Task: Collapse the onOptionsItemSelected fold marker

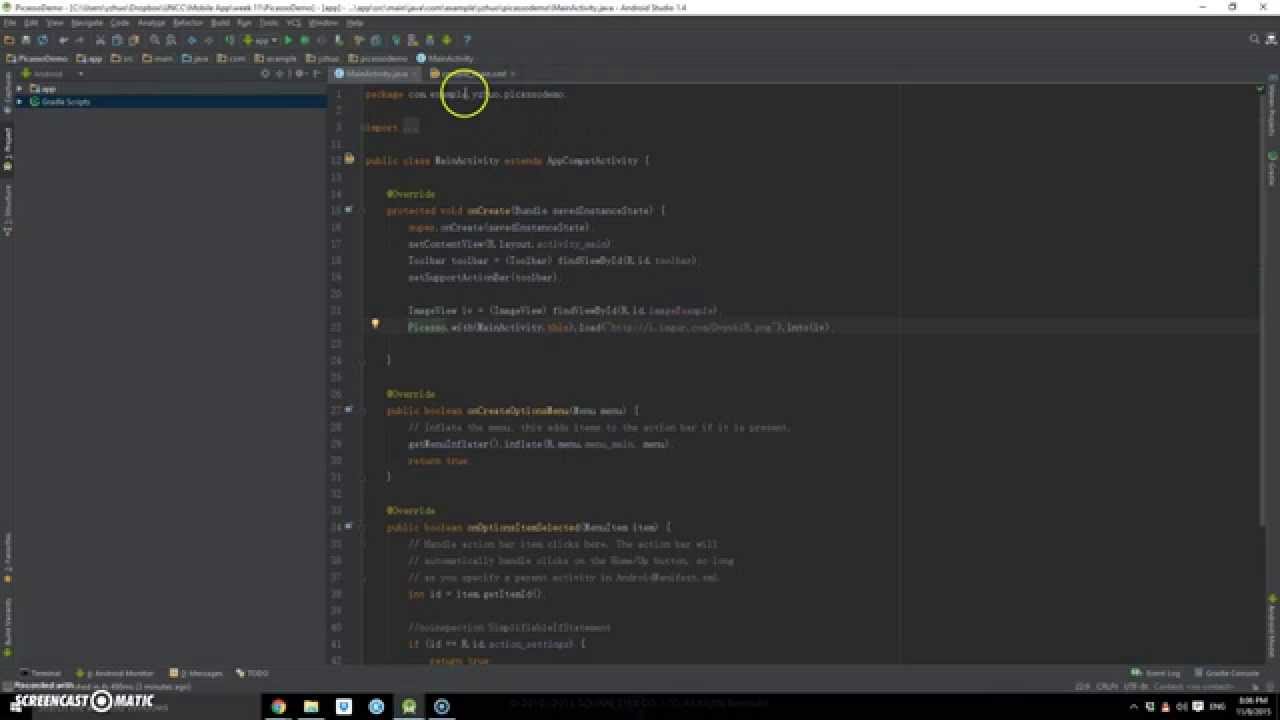Action: pyautogui.click(x=363, y=527)
